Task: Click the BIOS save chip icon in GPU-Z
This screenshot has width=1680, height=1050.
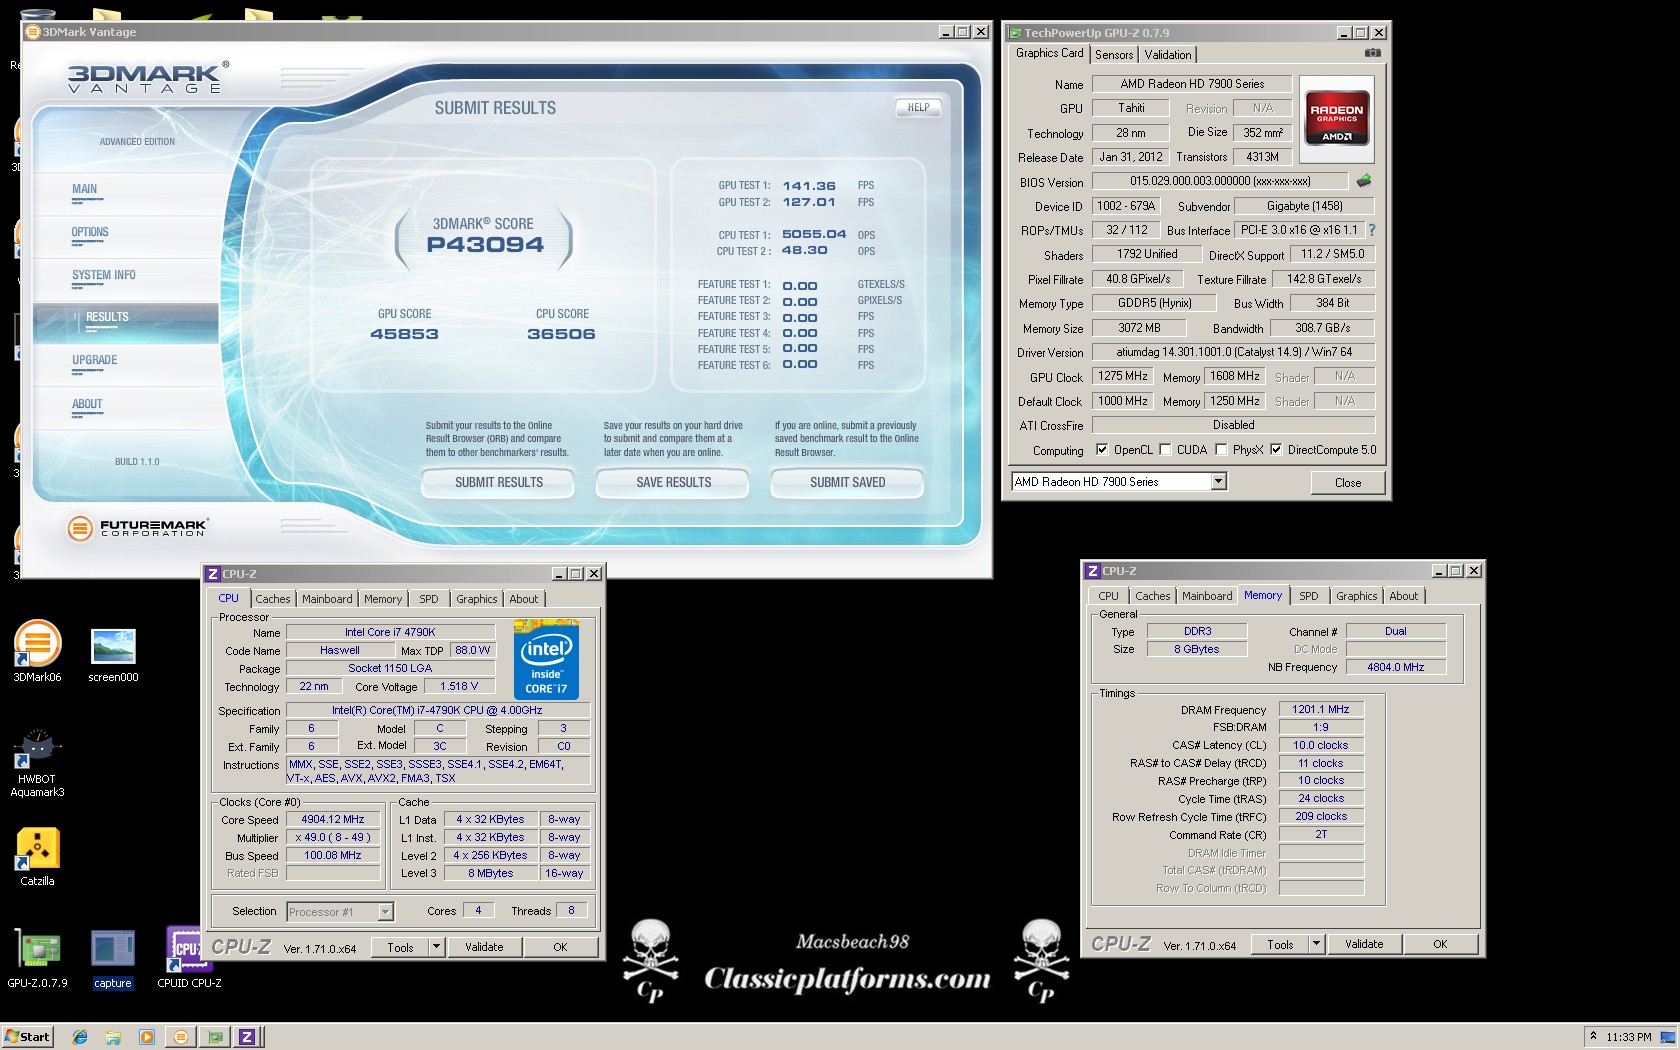Action: (x=1363, y=181)
